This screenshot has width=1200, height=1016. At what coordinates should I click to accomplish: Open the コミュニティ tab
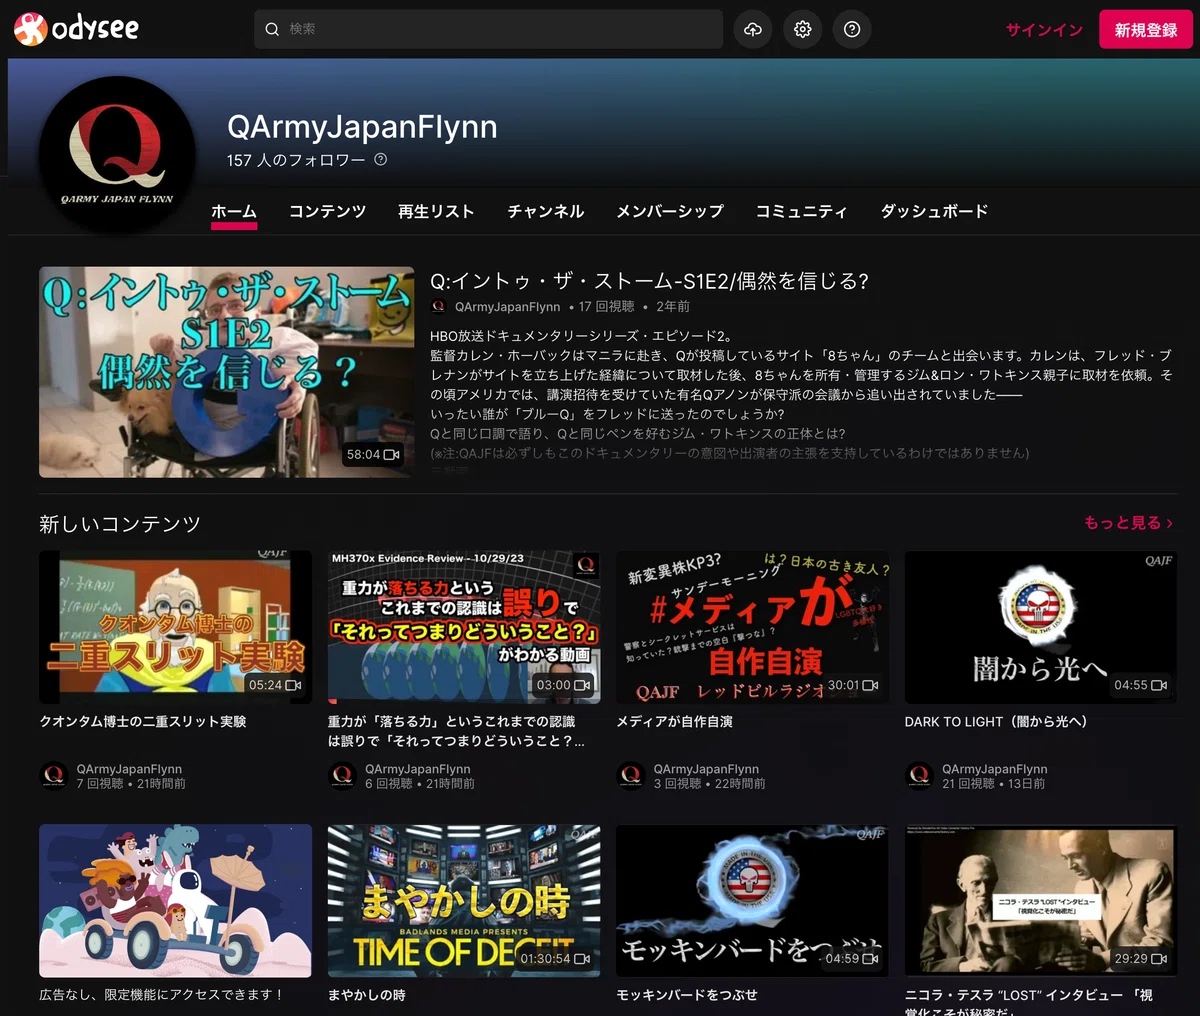(801, 212)
